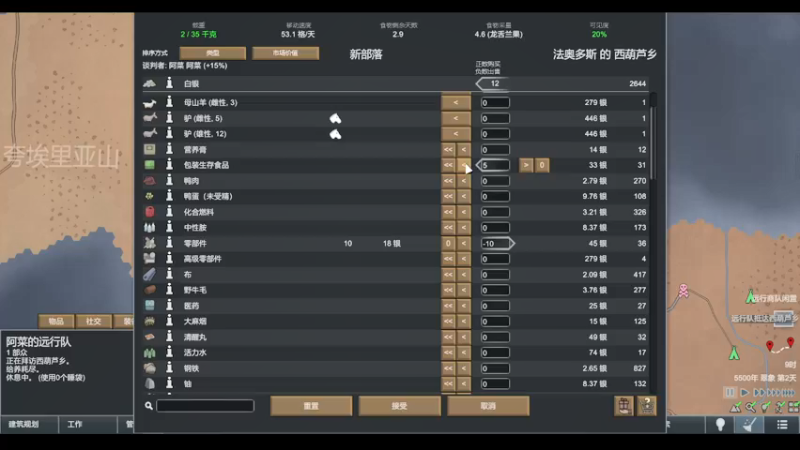Toggle the terrain mountain overlay icon
800x450 pixels.
pos(735,407)
